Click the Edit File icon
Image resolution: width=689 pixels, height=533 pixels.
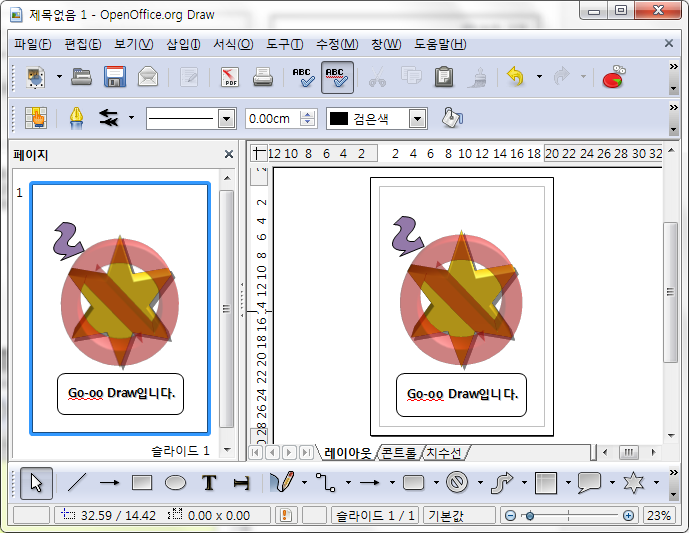[189, 77]
